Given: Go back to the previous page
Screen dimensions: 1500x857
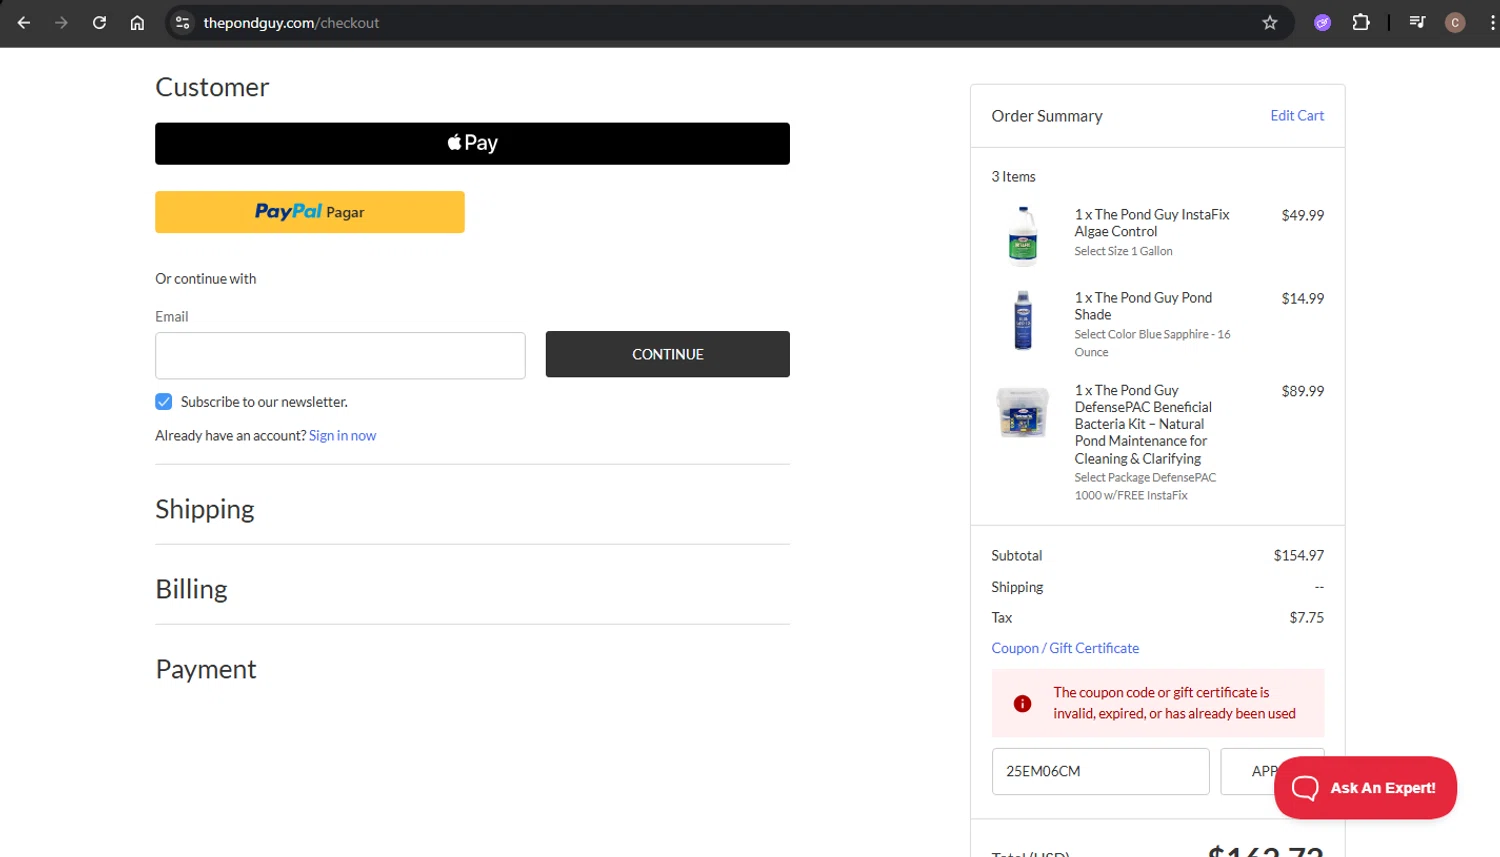Looking at the screenshot, I should (x=24, y=22).
